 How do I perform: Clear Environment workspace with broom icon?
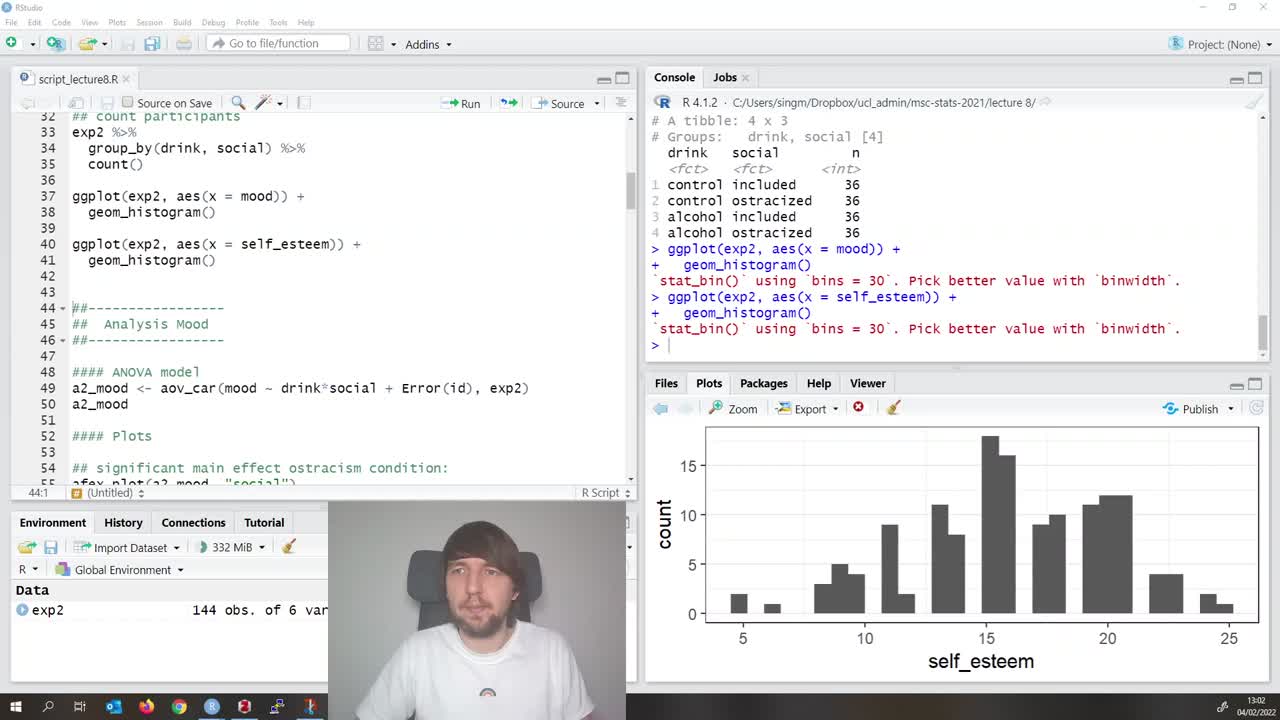[290, 547]
